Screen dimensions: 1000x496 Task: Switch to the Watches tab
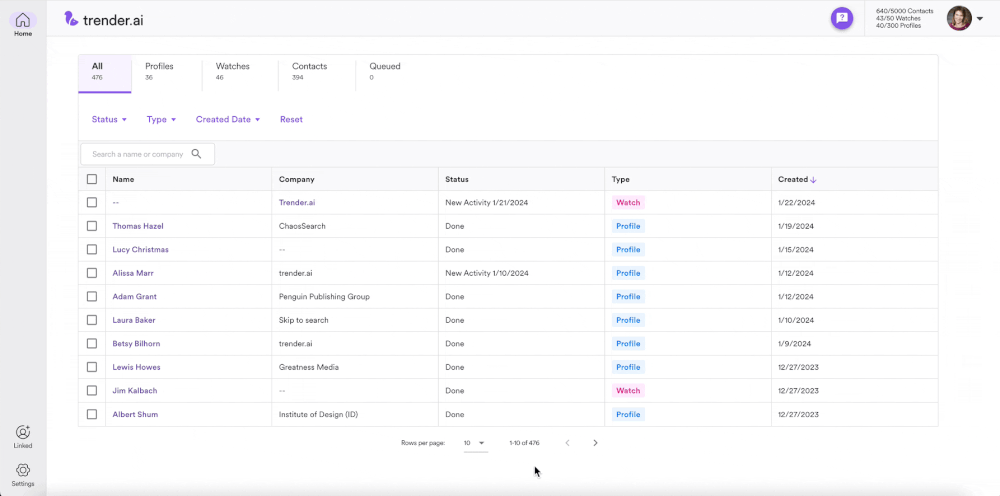(233, 71)
